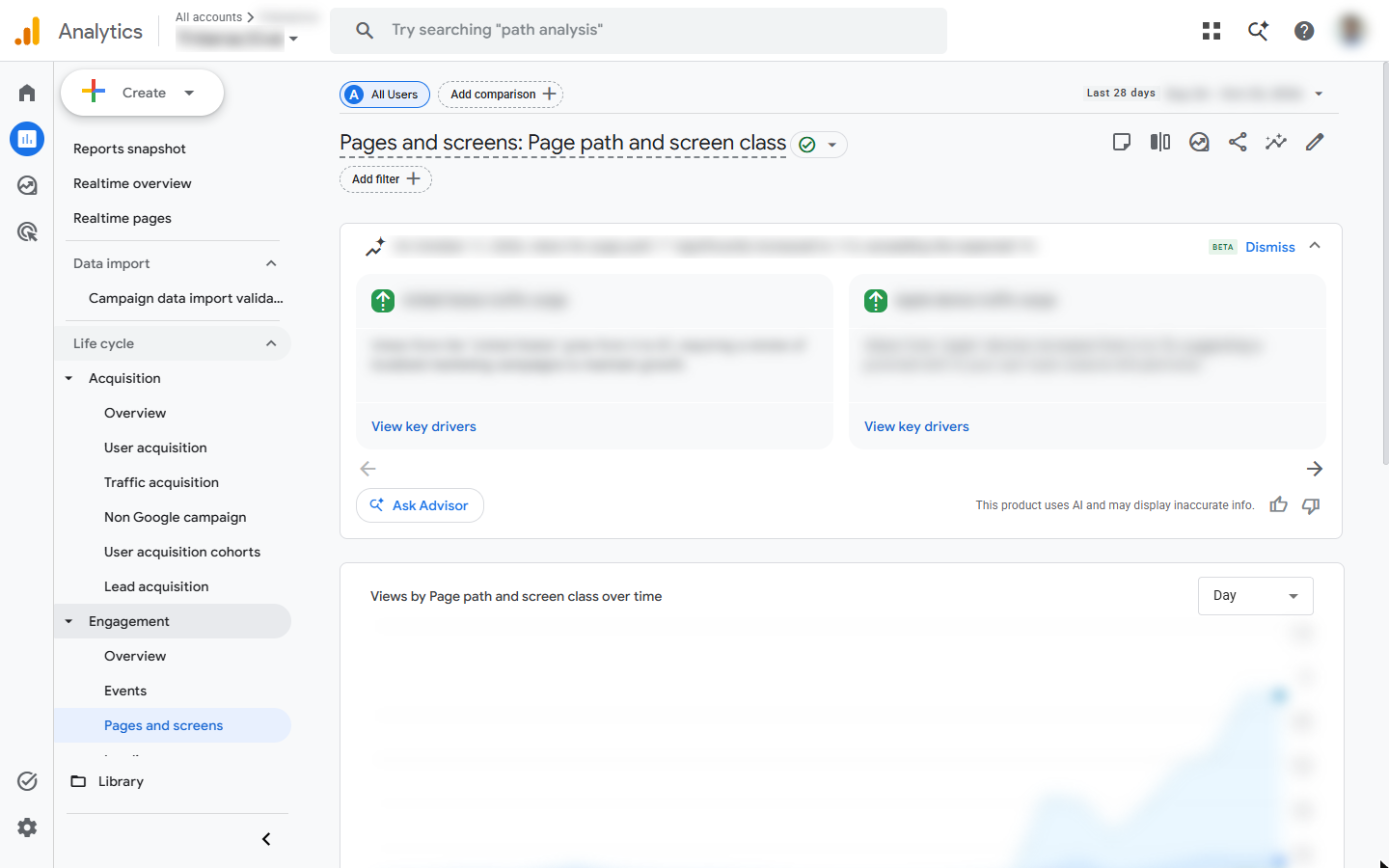The image size is (1389, 868).
Task: Open Reports snapshot
Action: (x=130, y=149)
